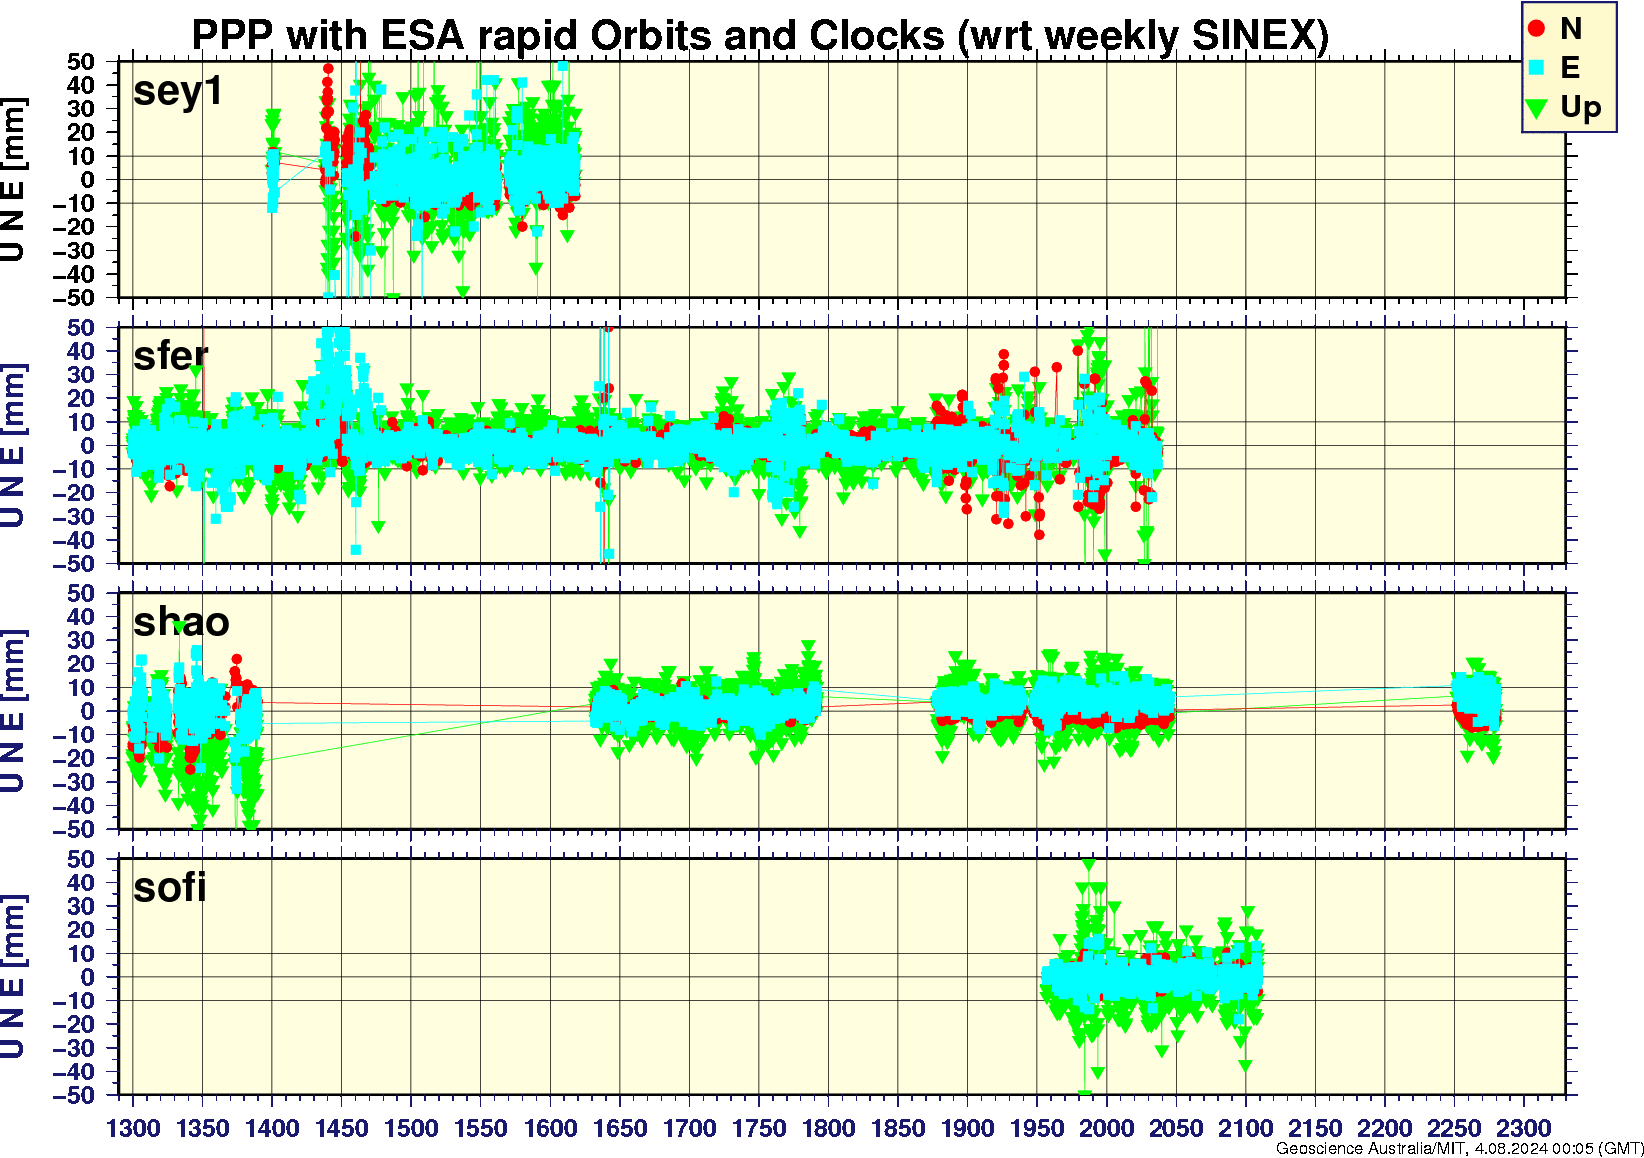Click the 1350 x-axis label
1644x1158 pixels.
(x=203, y=1128)
